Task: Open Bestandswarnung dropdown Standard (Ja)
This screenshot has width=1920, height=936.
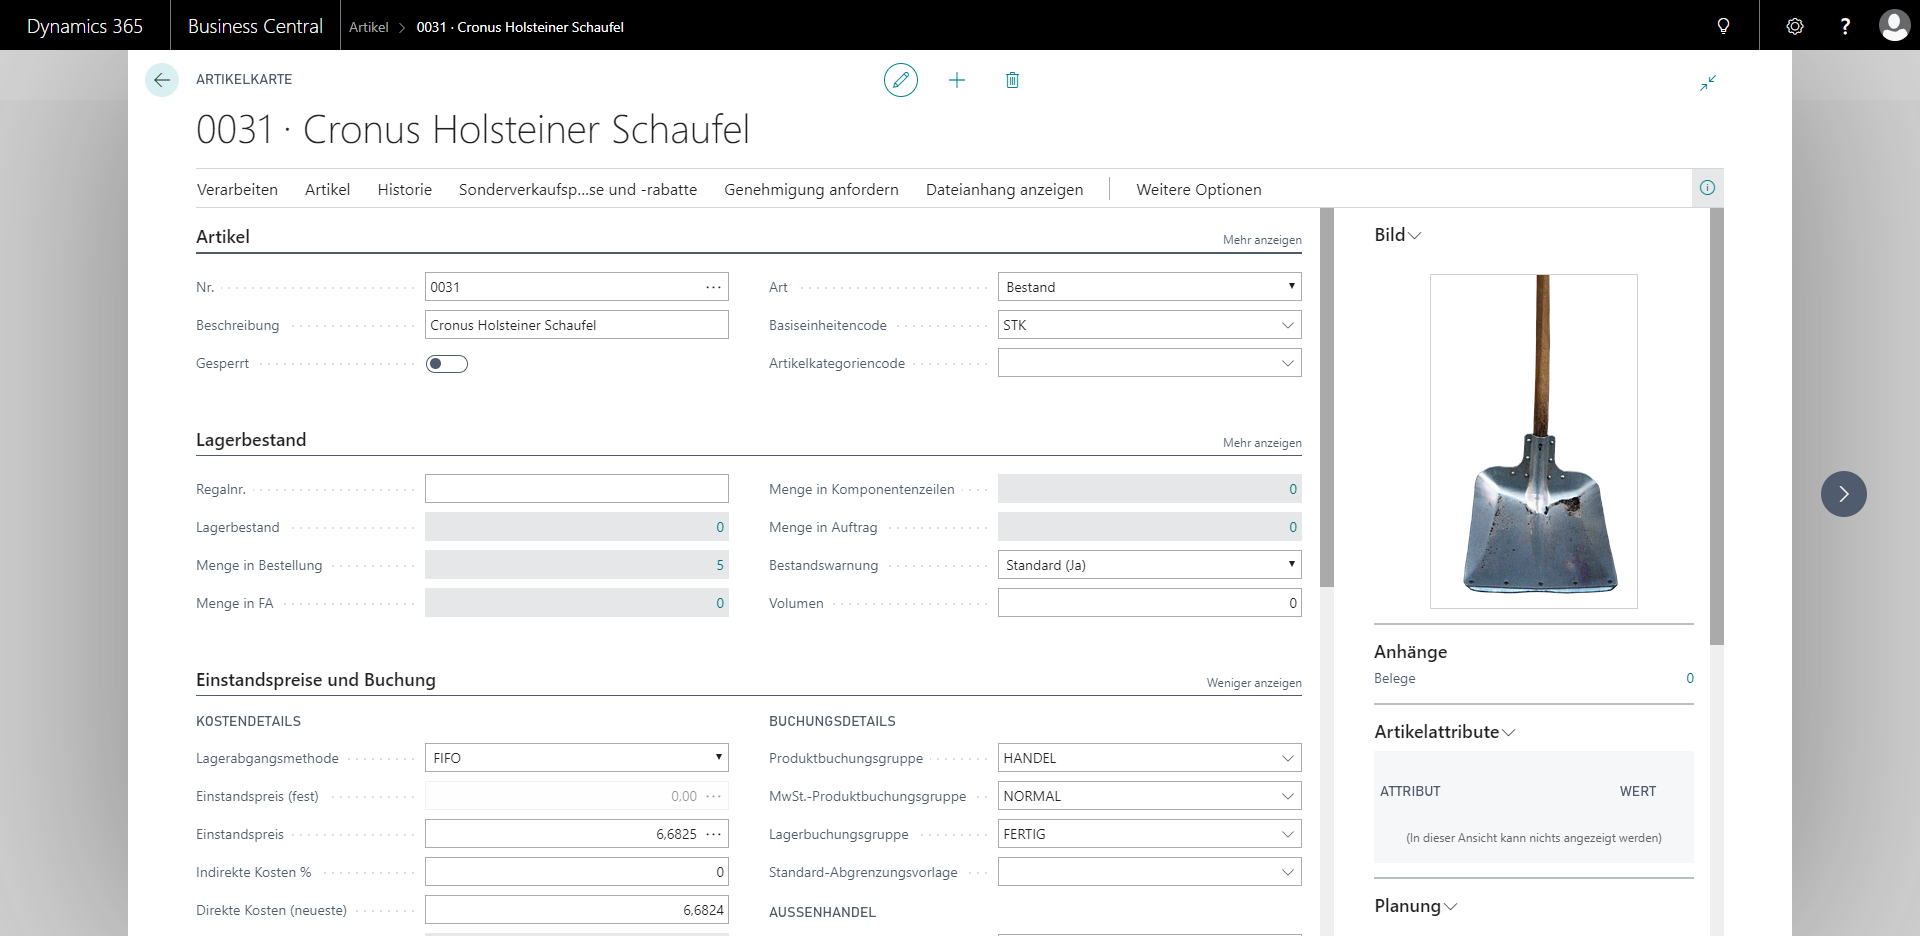Action: [1149, 565]
